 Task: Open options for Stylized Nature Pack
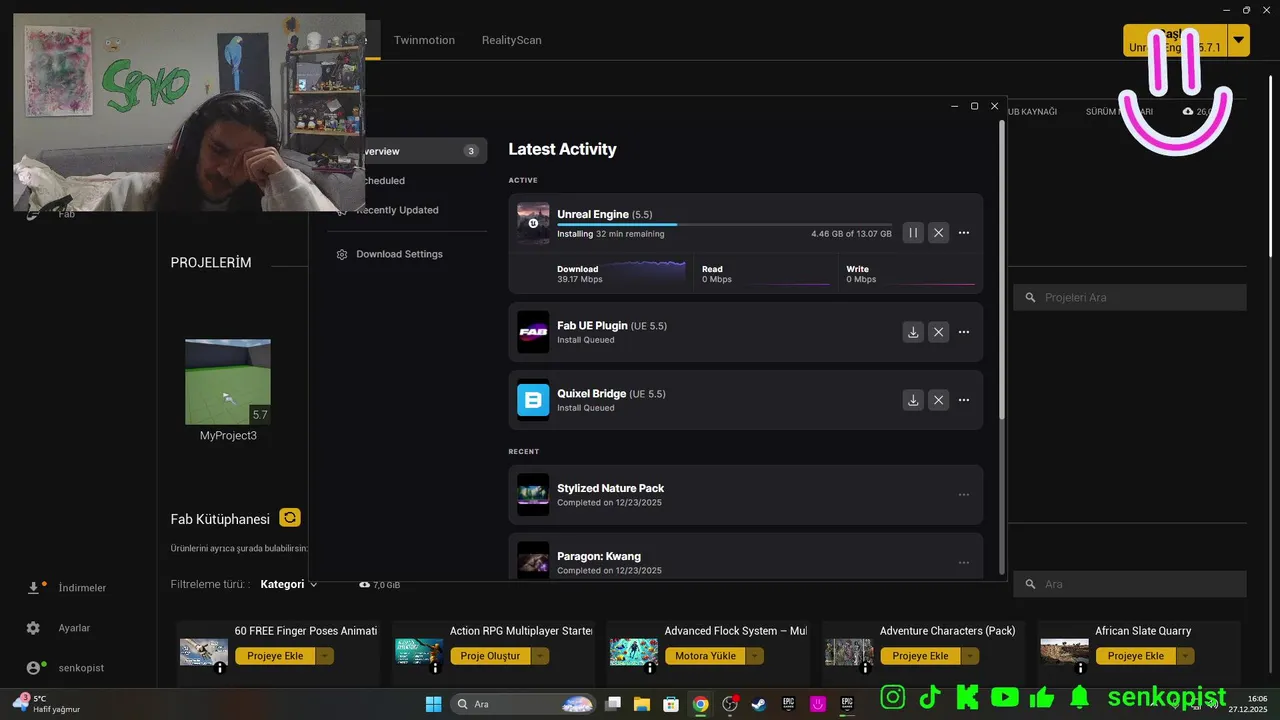tap(964, 495)
